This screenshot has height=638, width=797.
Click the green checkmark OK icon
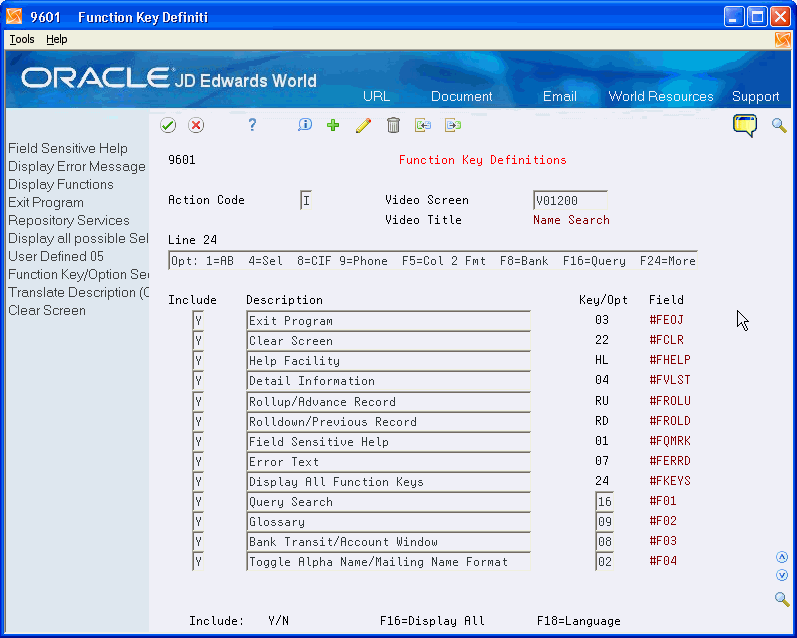pyautogui.click(x=168, y=125)
